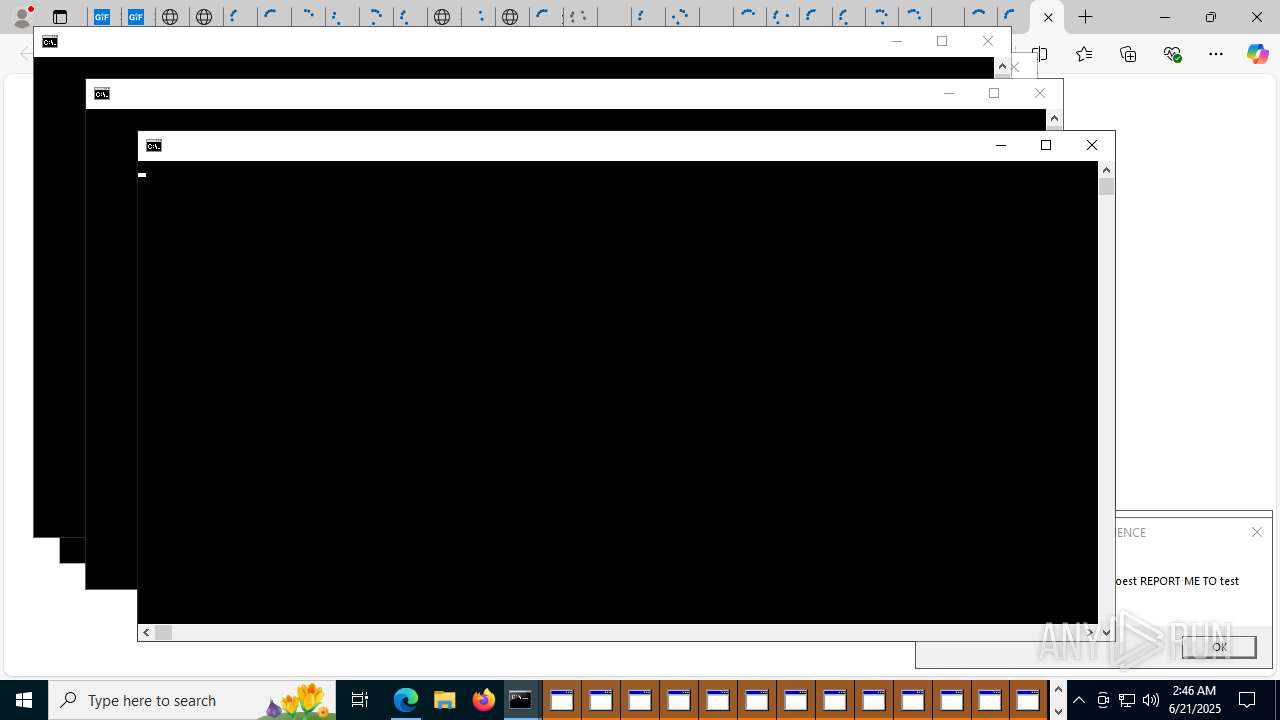Click front console horizontal scrollbar right arrow

click(x=1090, y=632)
